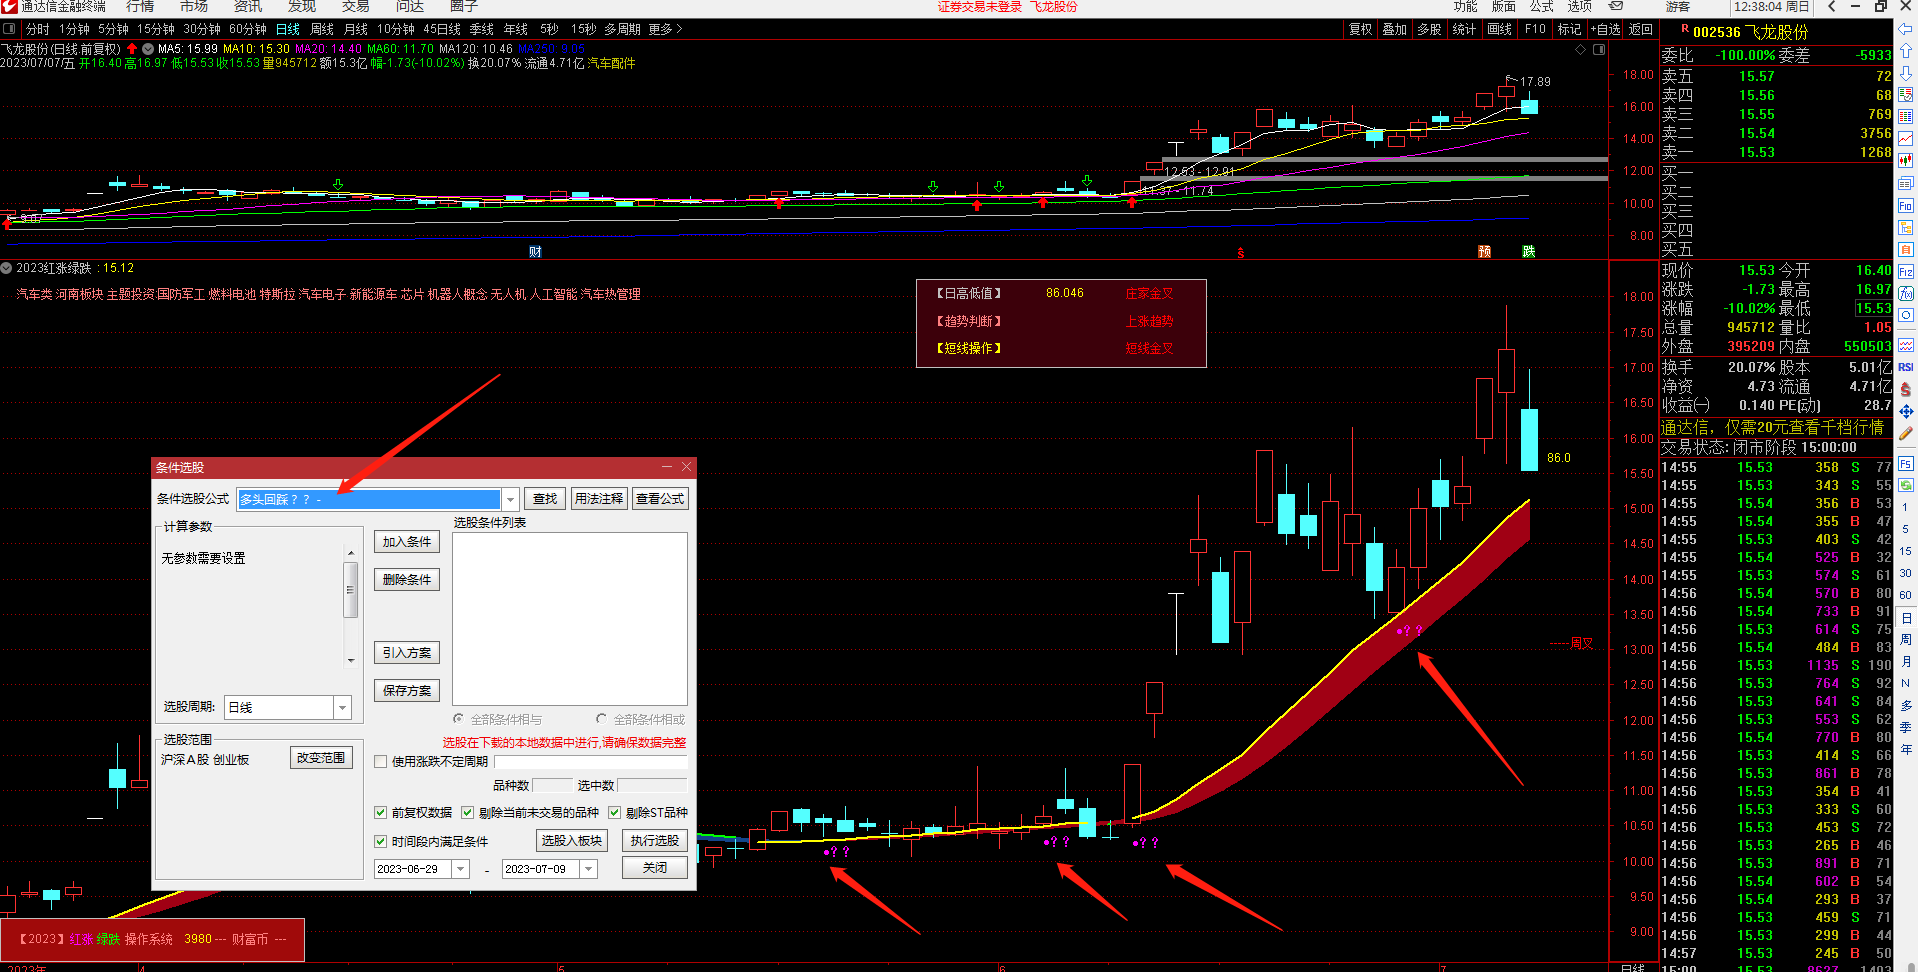The image size is (1918, 972).
Task: Click the 执行选股 button
Action: point(655,841)
